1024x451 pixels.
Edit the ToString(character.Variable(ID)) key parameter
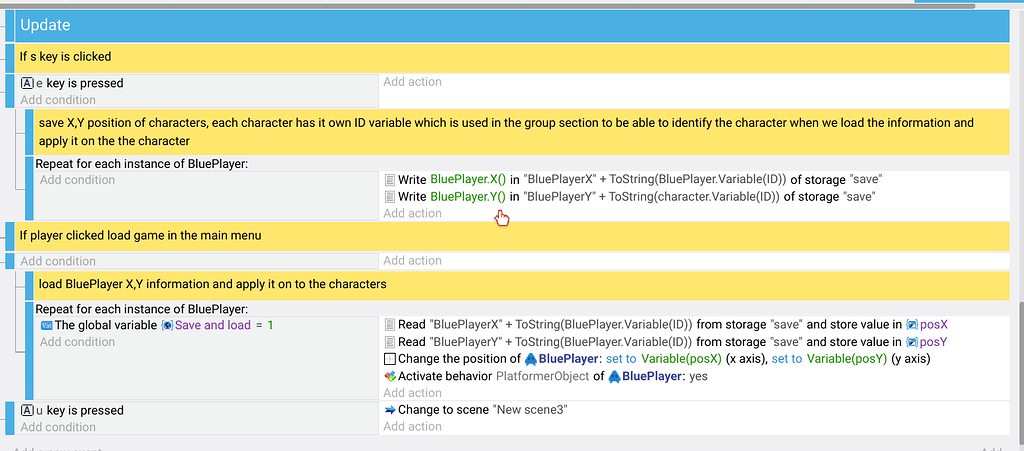pos(694,196)
